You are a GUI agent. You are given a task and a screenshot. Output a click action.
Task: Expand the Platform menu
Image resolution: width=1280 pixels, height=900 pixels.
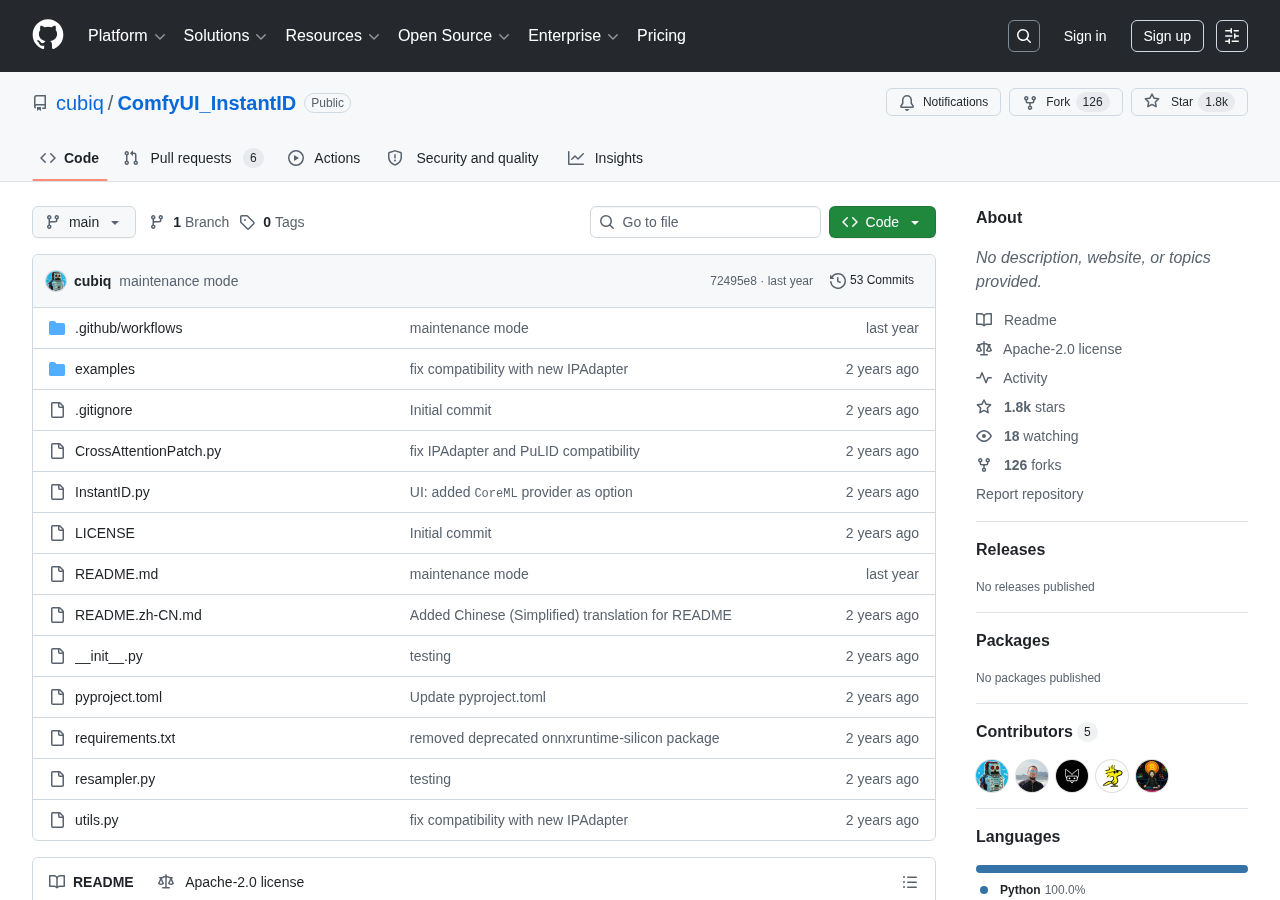(x=126, y=36)
